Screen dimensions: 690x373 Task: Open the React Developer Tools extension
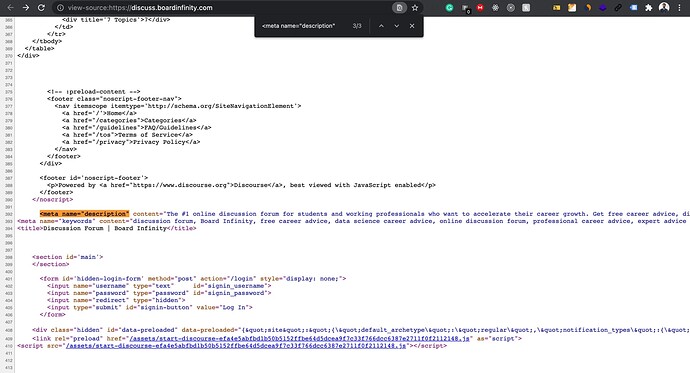pos(495,7)
